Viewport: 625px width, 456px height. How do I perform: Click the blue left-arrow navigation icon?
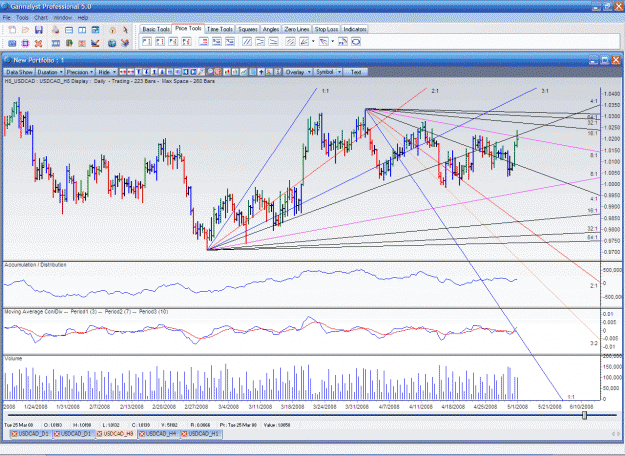click(x=186, y=72)
